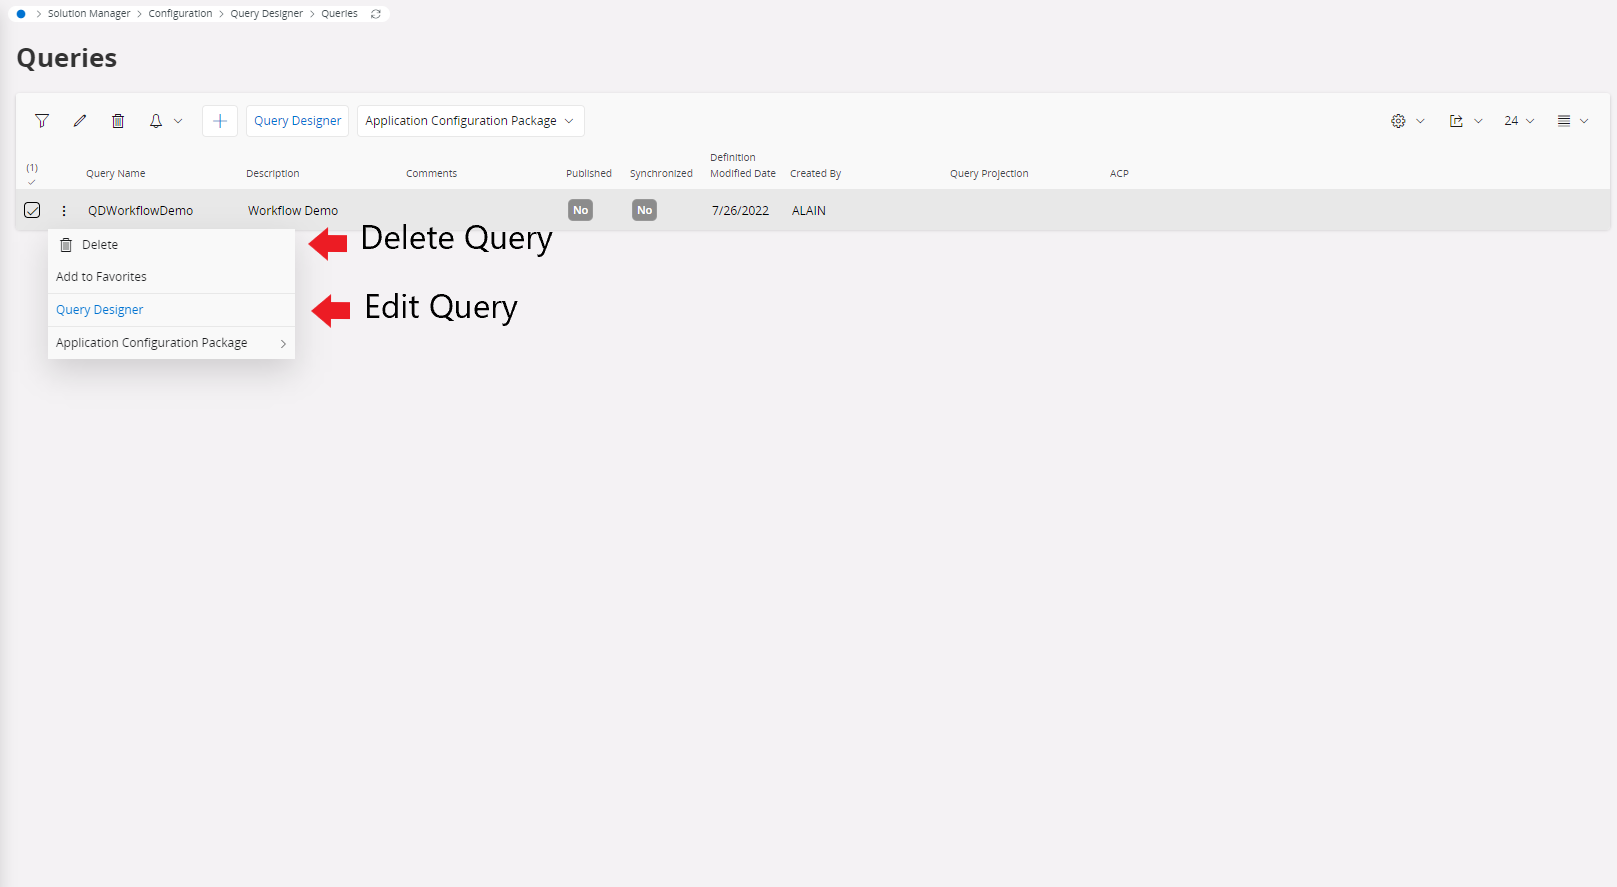
Task: Click the export share icon
Action: tap(1456, 121)
